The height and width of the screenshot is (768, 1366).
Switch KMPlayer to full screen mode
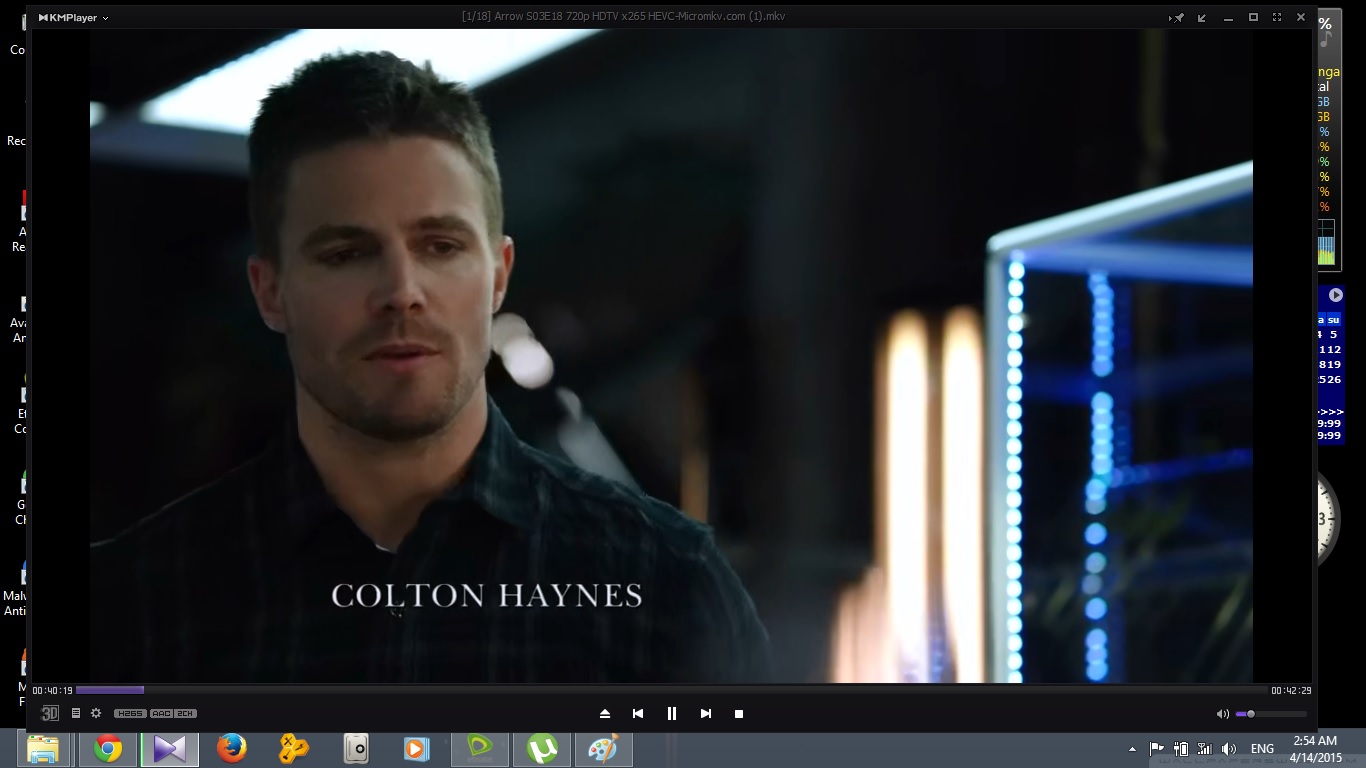(x=1277, y=17)
